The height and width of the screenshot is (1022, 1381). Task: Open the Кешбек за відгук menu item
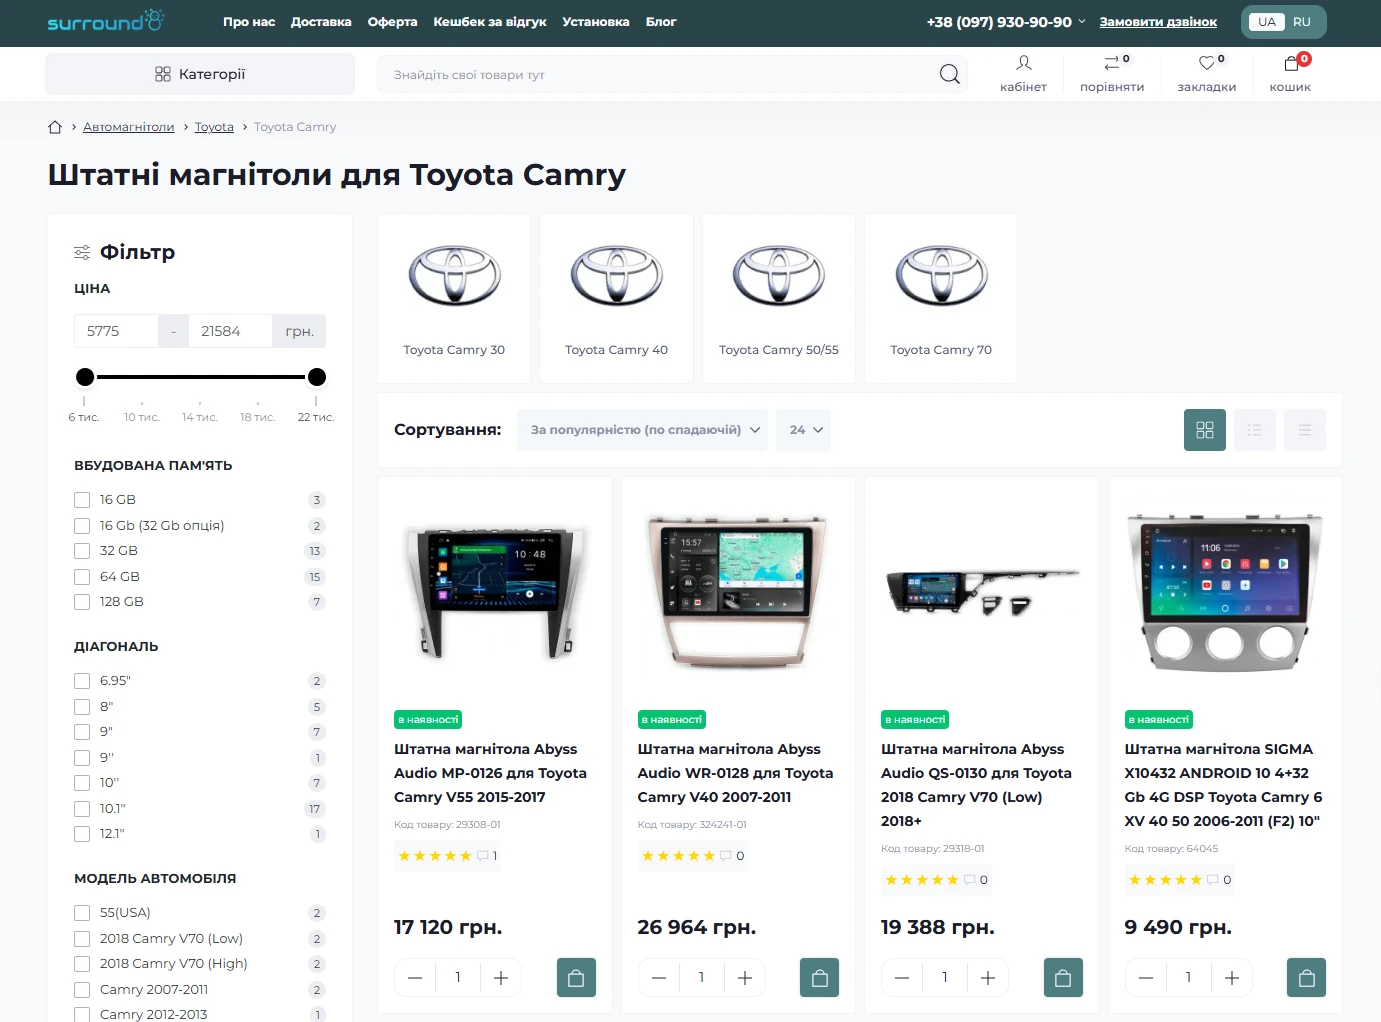click(490, 22)
